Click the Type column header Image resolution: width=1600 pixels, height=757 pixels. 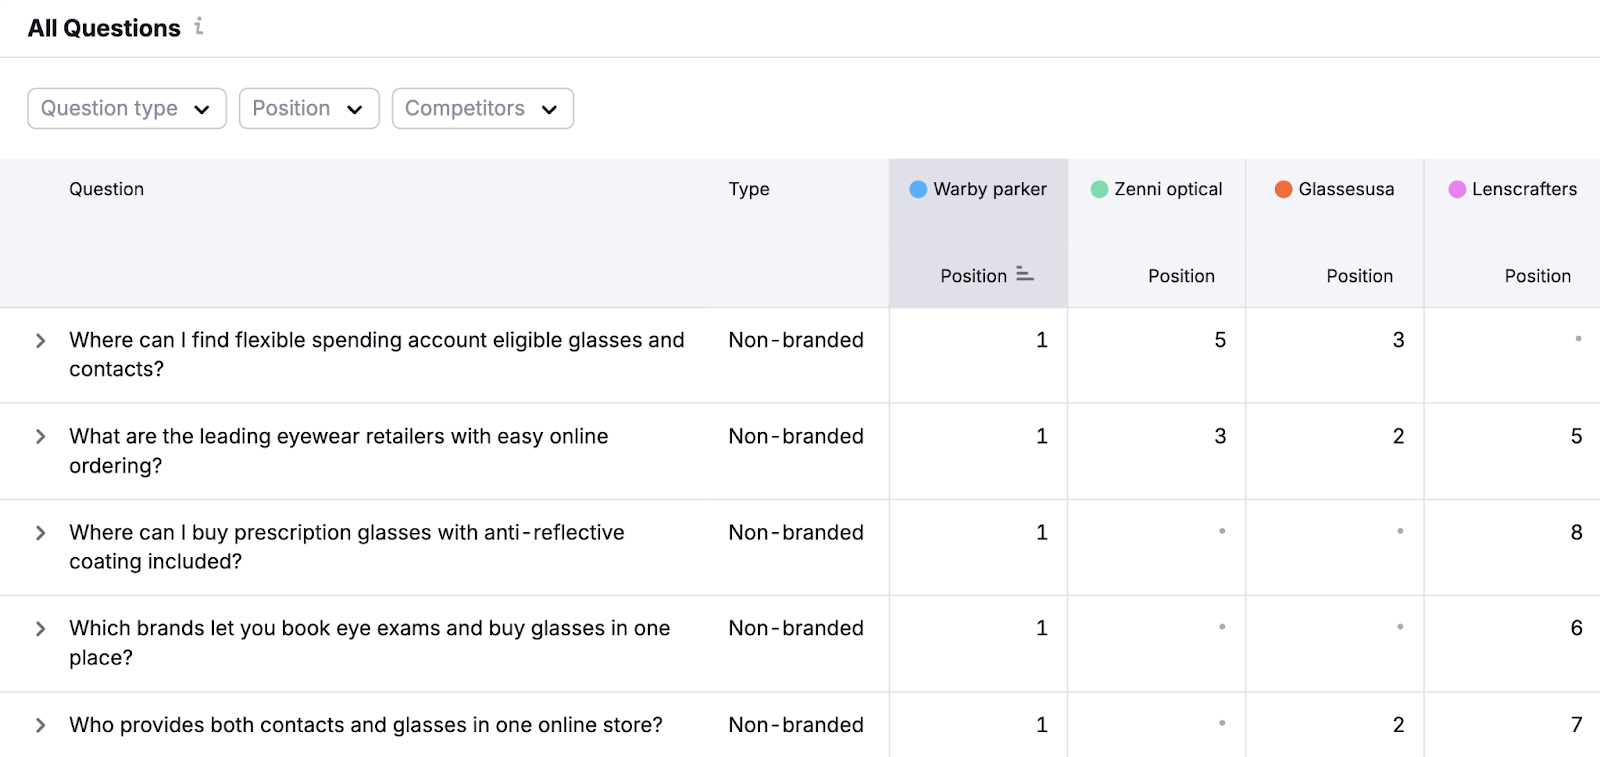click(x=748, y=189)
